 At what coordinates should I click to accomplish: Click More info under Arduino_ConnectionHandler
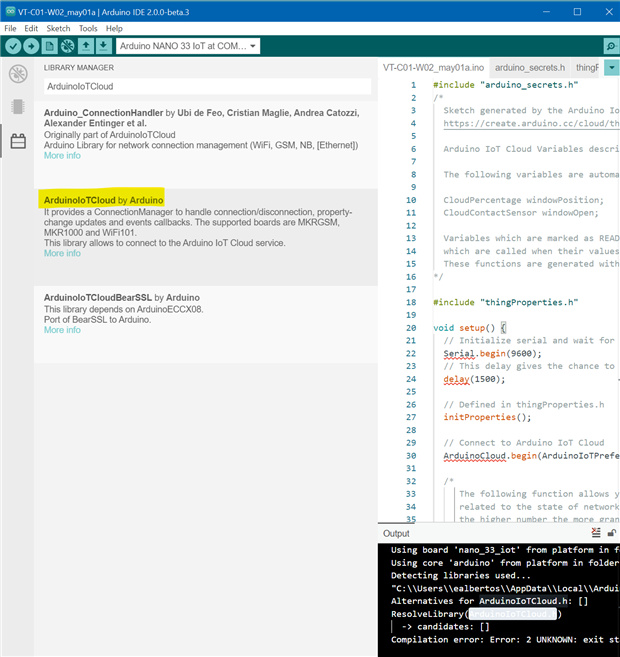pos(62,155)
